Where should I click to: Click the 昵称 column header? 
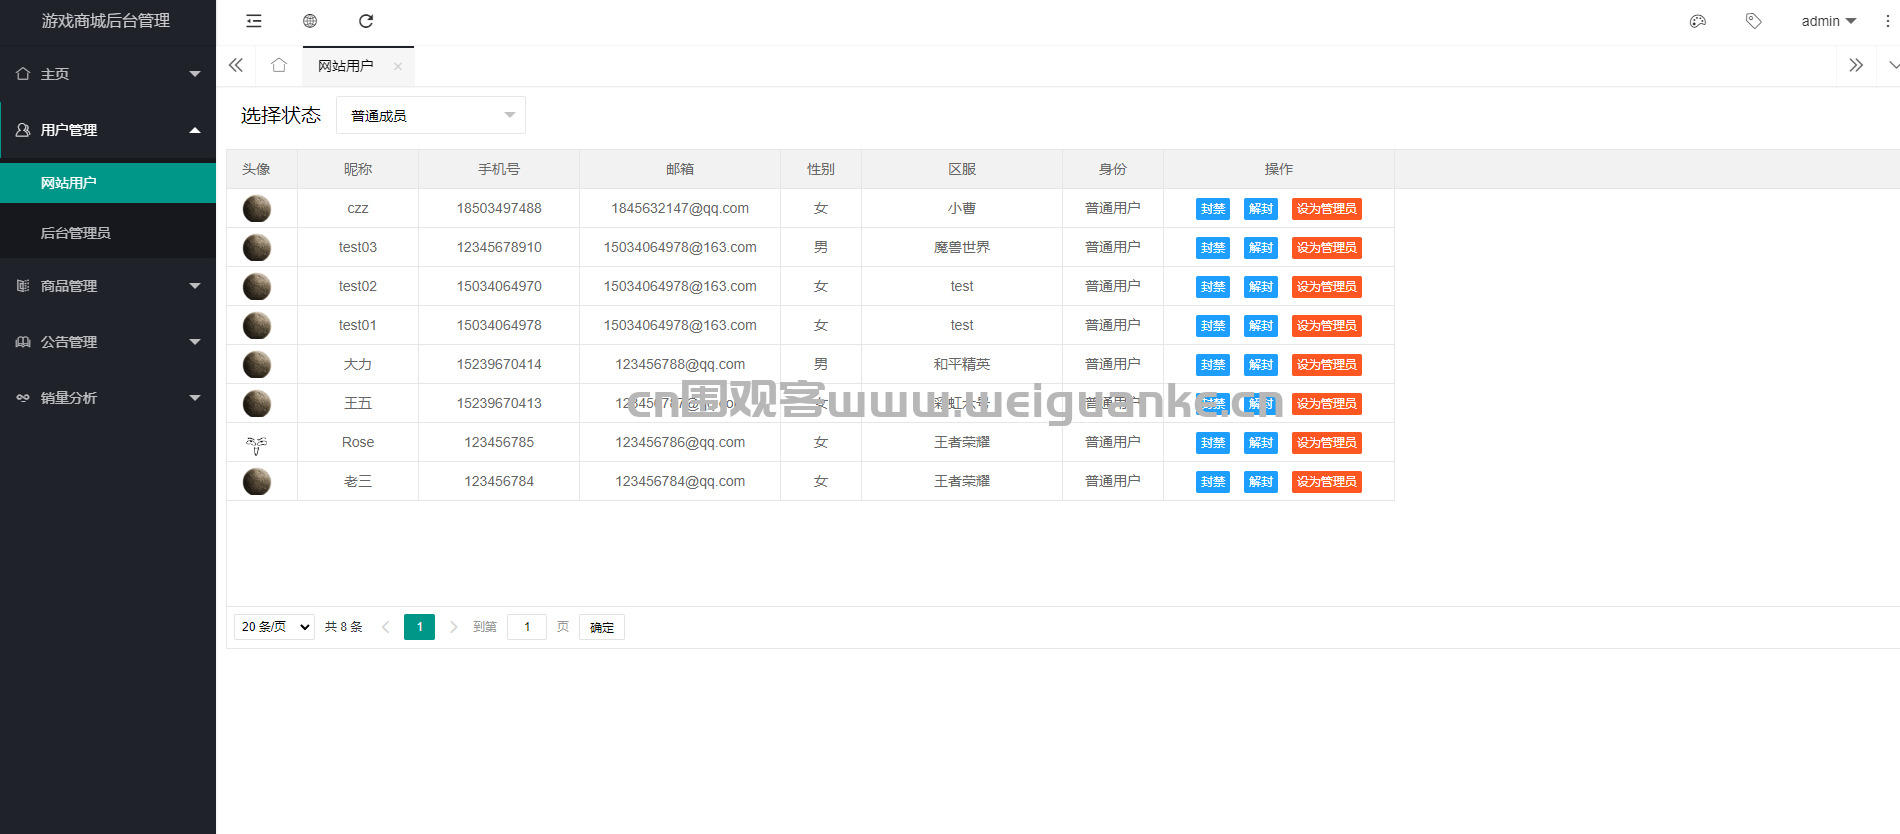tap(358, 169)
